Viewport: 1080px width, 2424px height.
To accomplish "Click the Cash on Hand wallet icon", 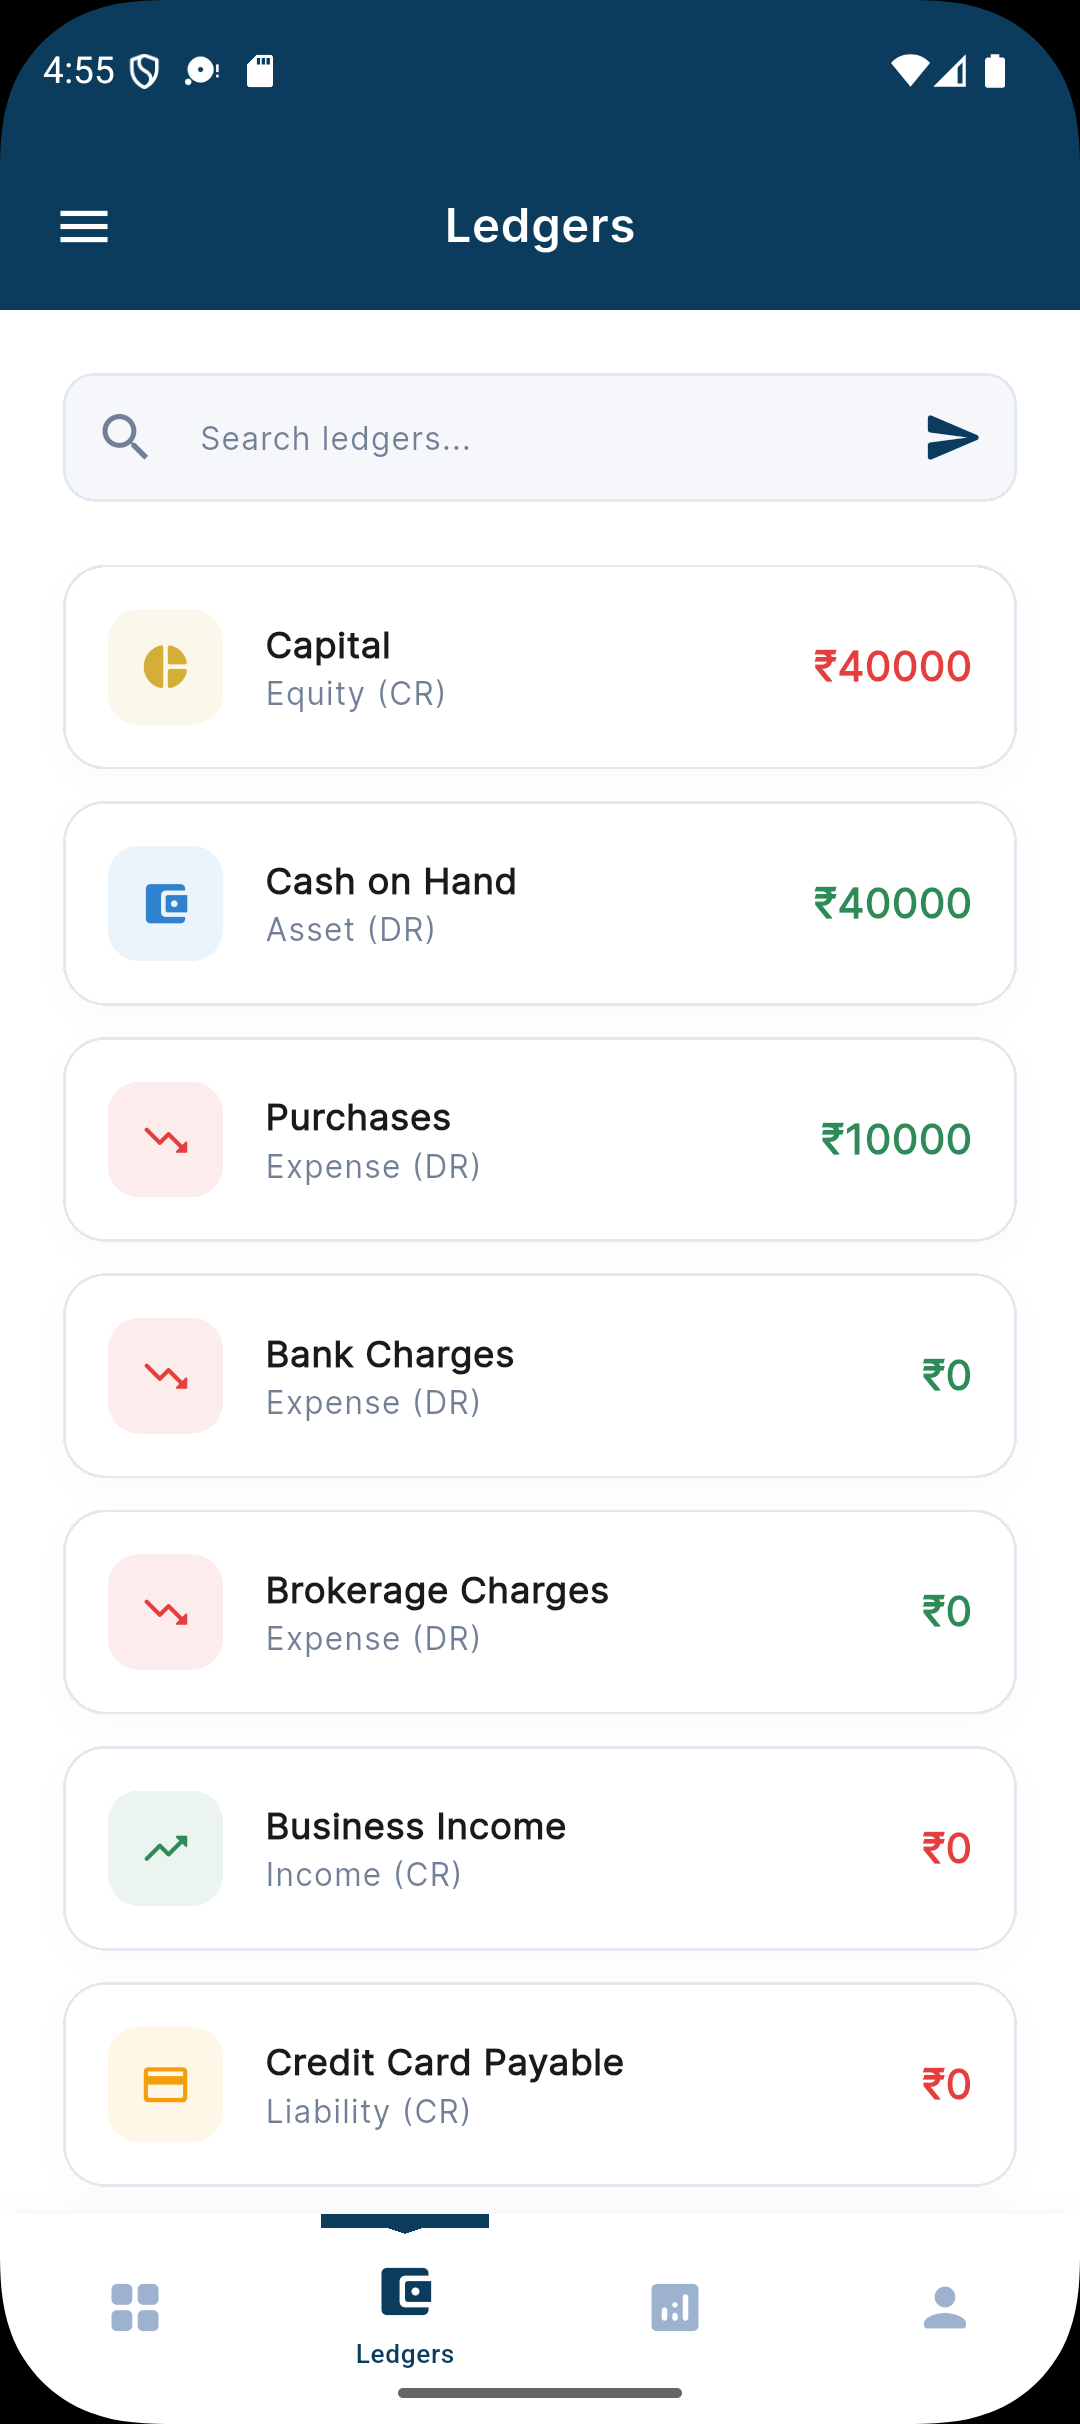I will coord(166,904).
